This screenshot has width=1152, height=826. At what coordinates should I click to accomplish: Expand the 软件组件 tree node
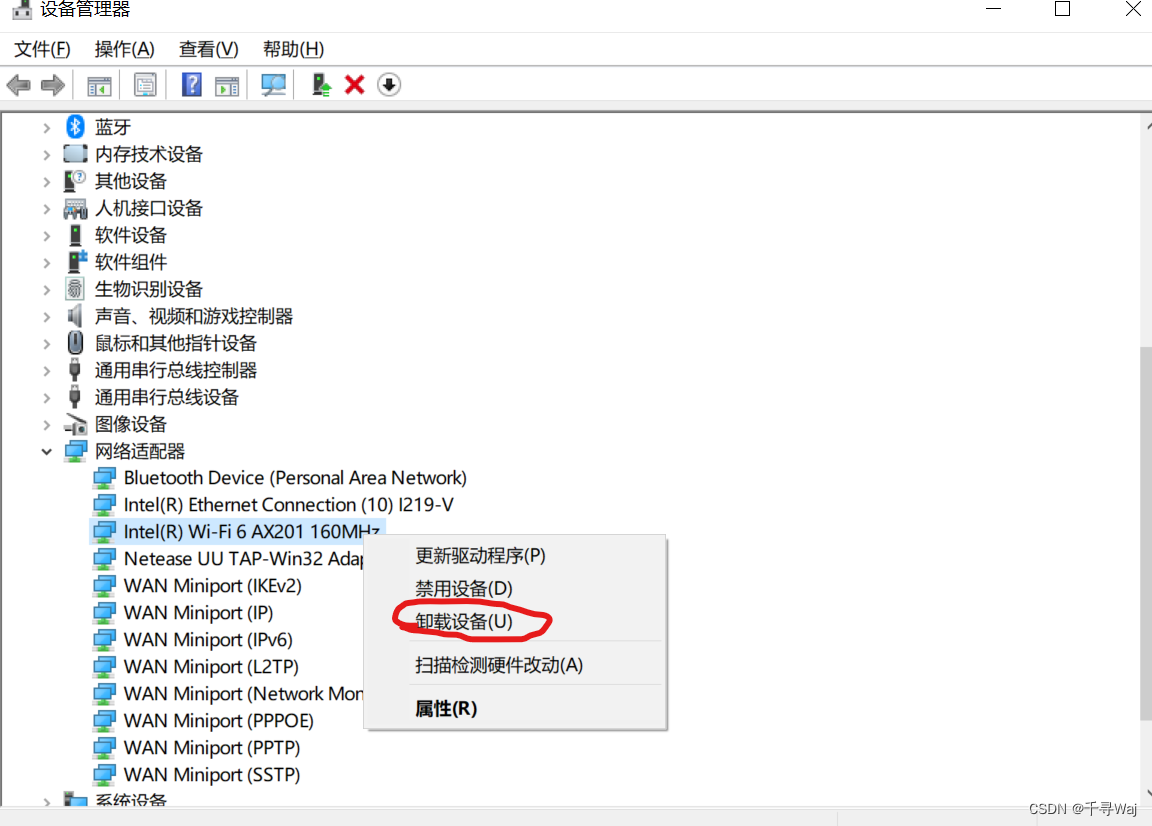pyautogui.click(x=46, y=263)
